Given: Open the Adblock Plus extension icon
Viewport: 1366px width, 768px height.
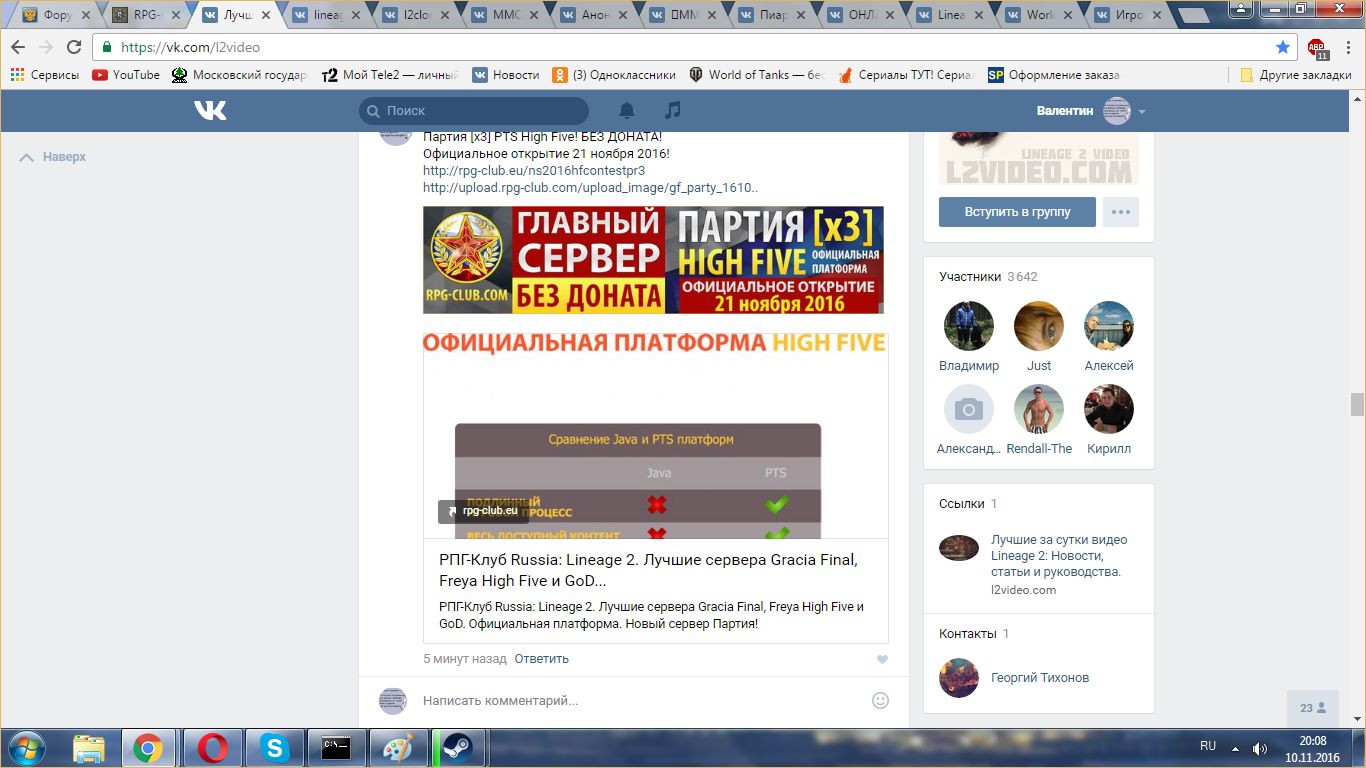Looking at the screenshot, I should point(1317,48).
